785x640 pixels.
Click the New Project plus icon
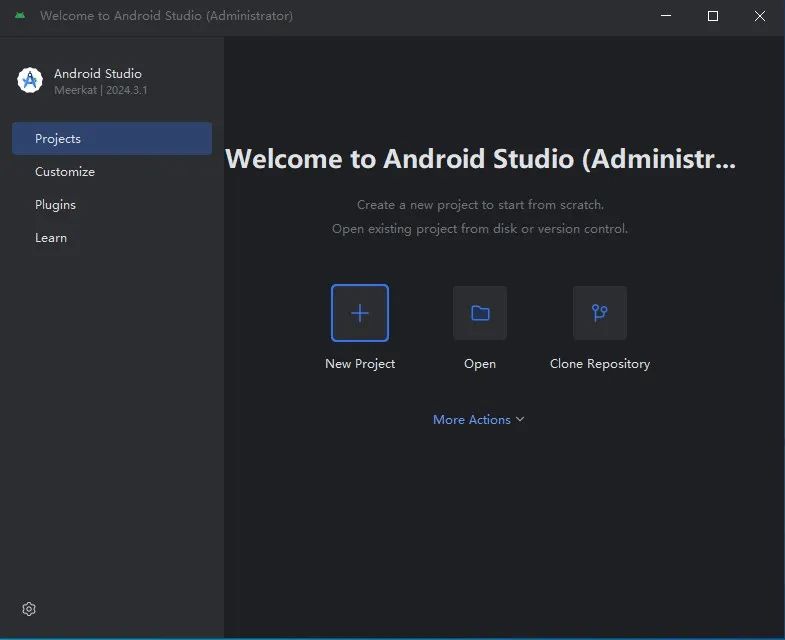359,313
